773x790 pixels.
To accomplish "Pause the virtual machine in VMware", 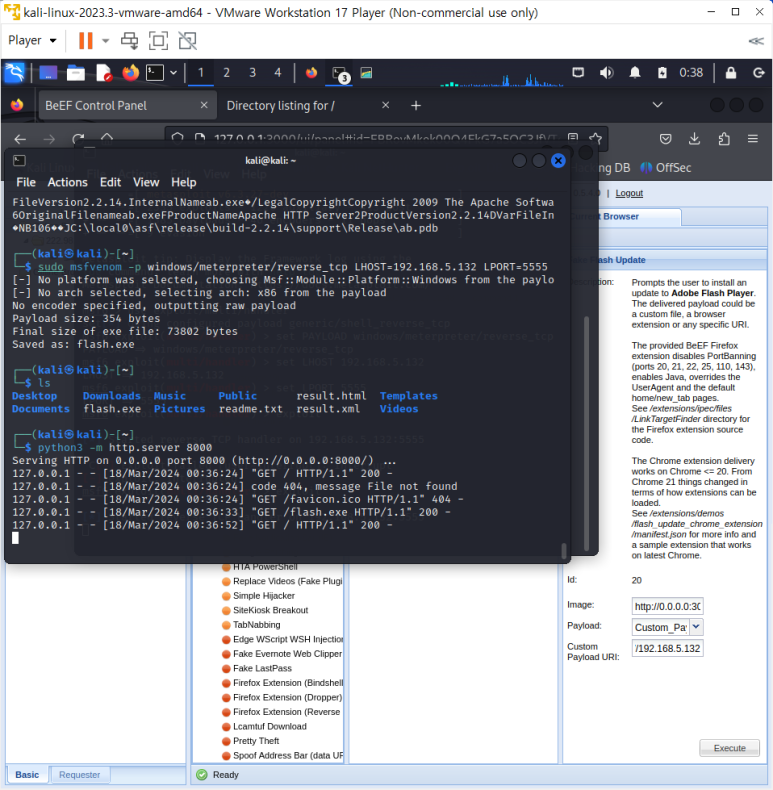I will 86,40.
